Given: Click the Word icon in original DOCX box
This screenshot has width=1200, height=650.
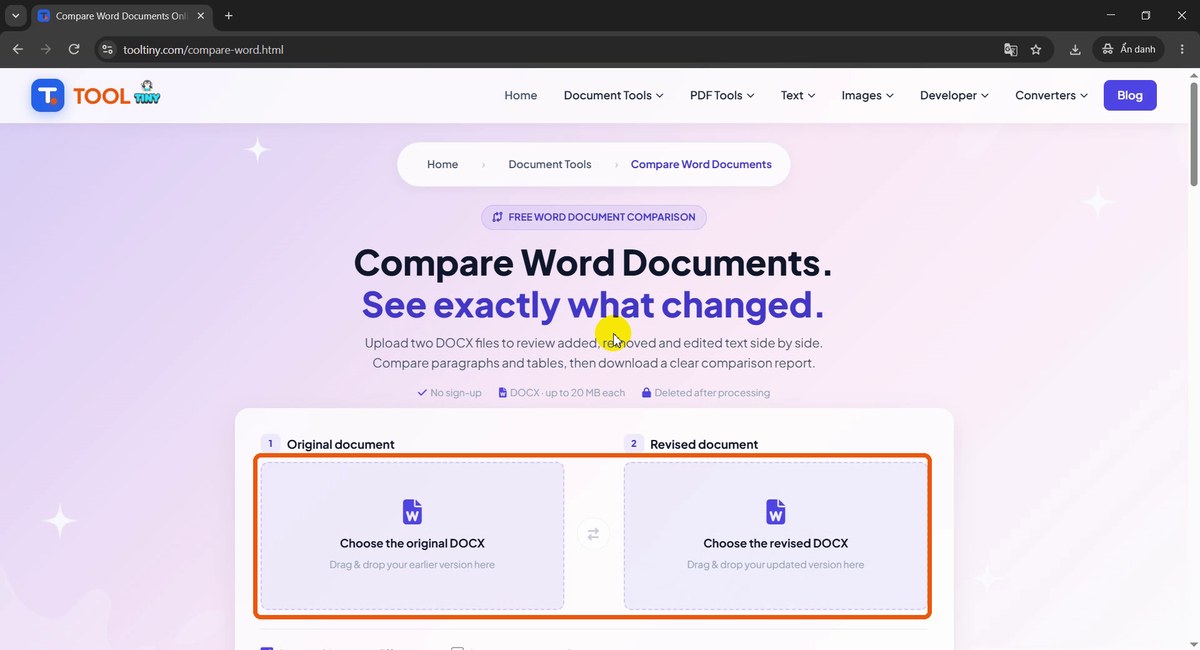Looking at the screenshot, I should pos(412,512).
